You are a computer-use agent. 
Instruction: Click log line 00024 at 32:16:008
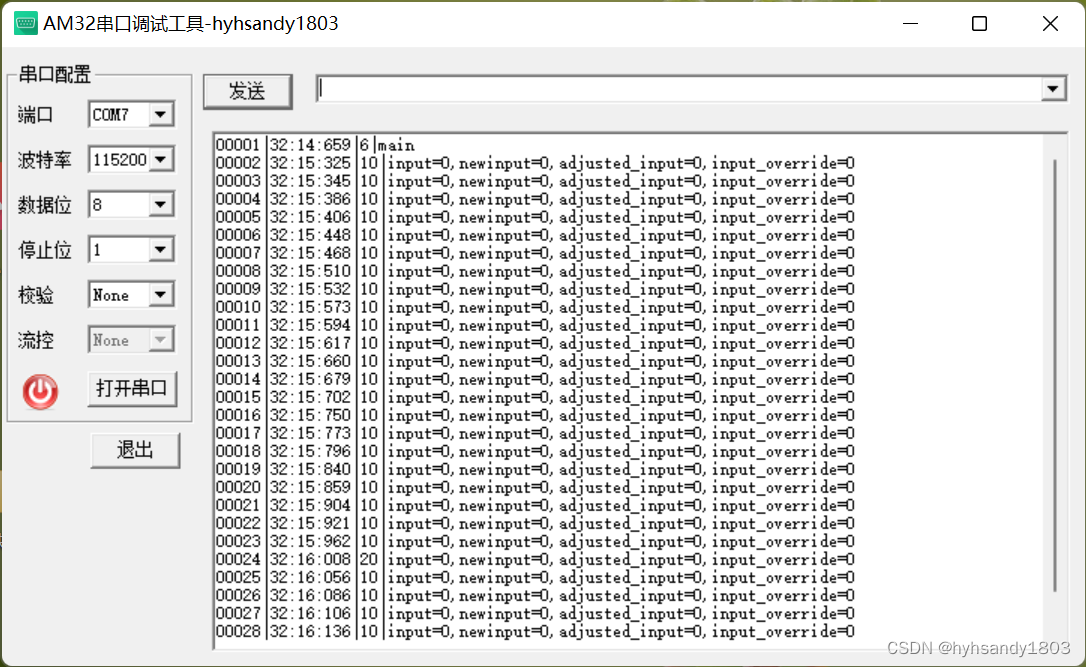tap(535, 560)
